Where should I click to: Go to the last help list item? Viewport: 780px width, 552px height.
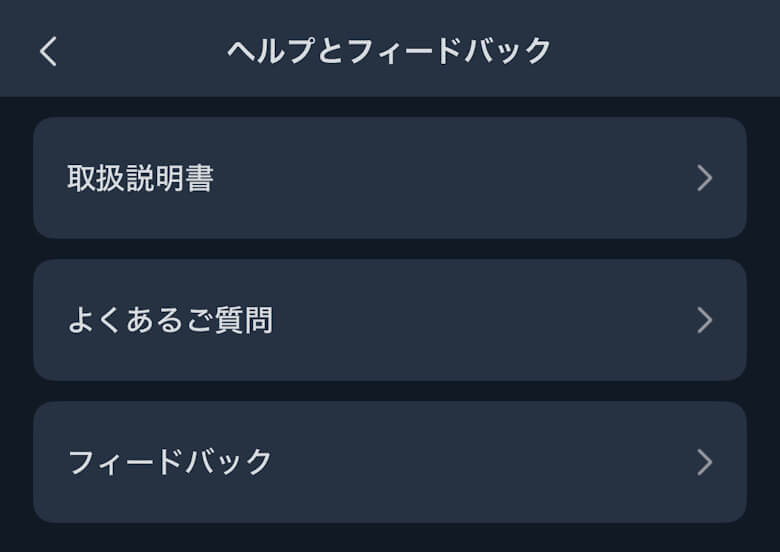390,462
